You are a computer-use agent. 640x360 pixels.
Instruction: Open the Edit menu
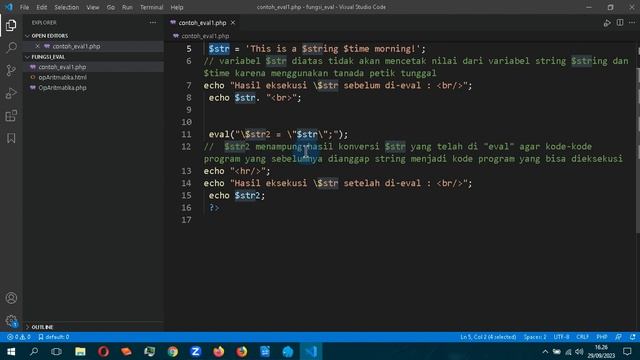pyautogui.click(x=41, y=7)
